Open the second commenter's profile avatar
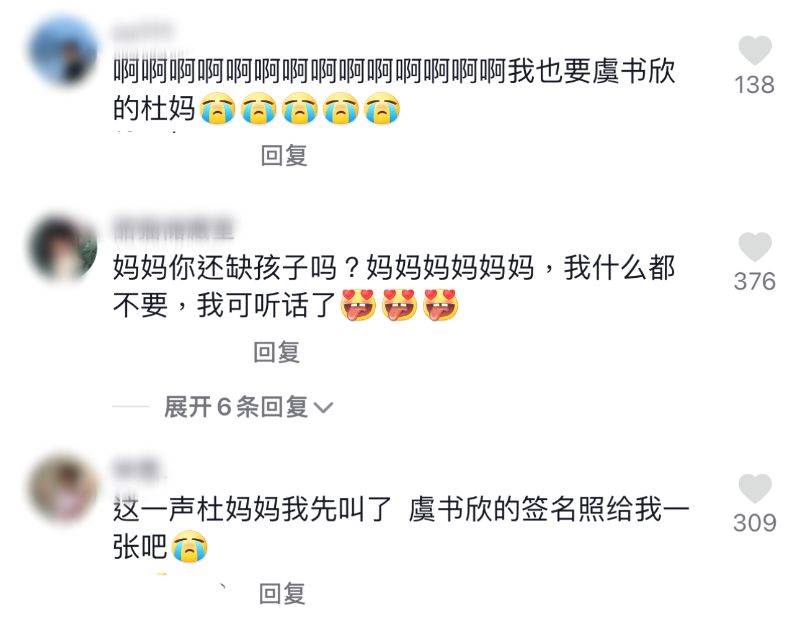Screen dimensions: 800x635 point(63,248)
